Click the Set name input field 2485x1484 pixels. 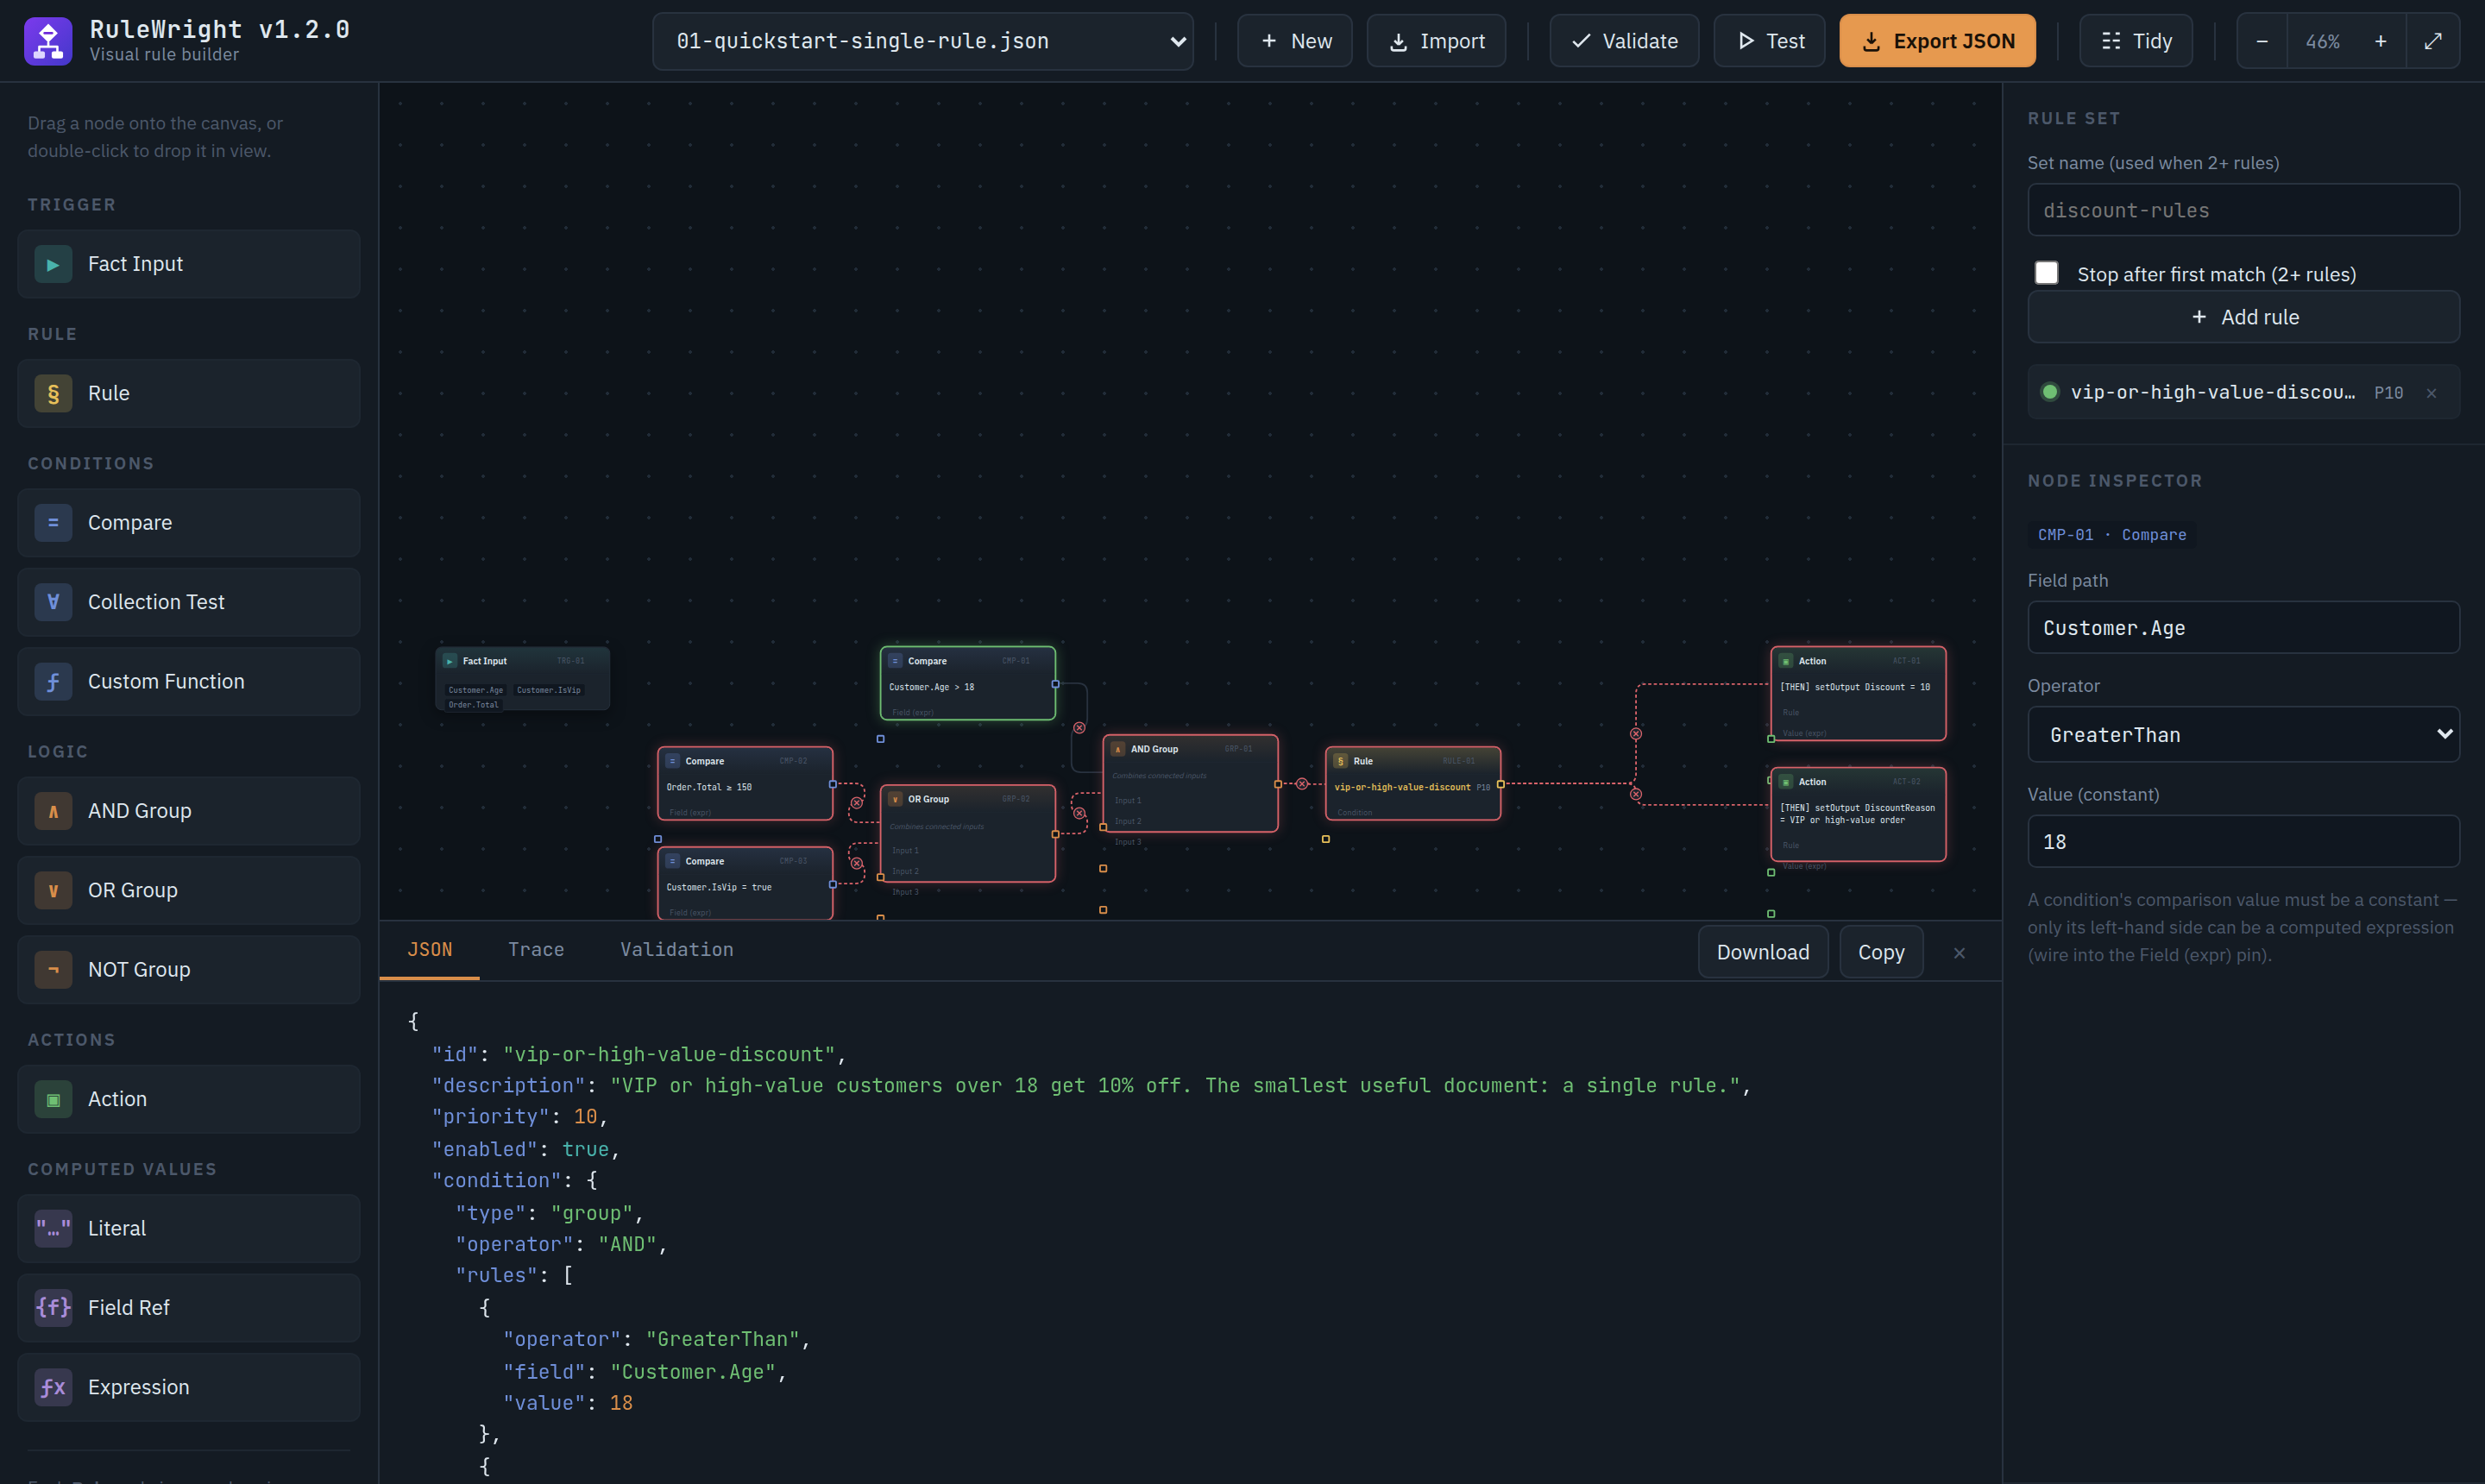click(x=2243, y=210)
